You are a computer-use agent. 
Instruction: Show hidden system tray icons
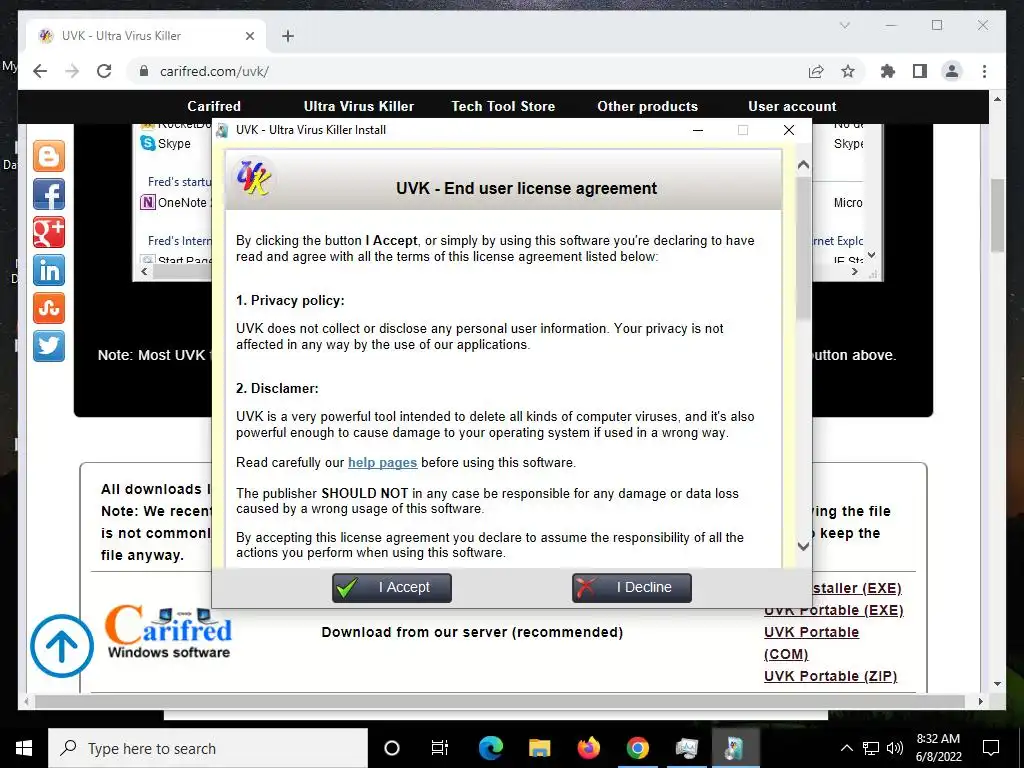[x=846, y=748]
